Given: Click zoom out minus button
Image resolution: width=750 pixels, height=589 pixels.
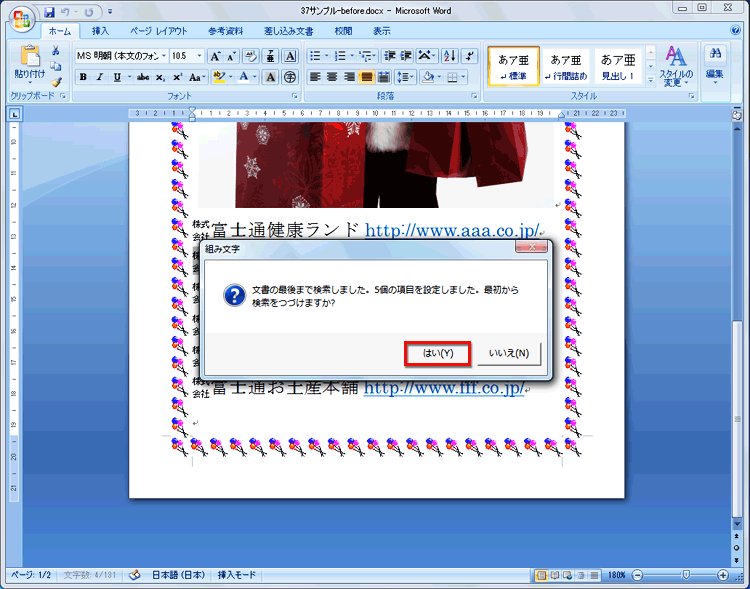Looking at the screenshot, I should 637,575.
